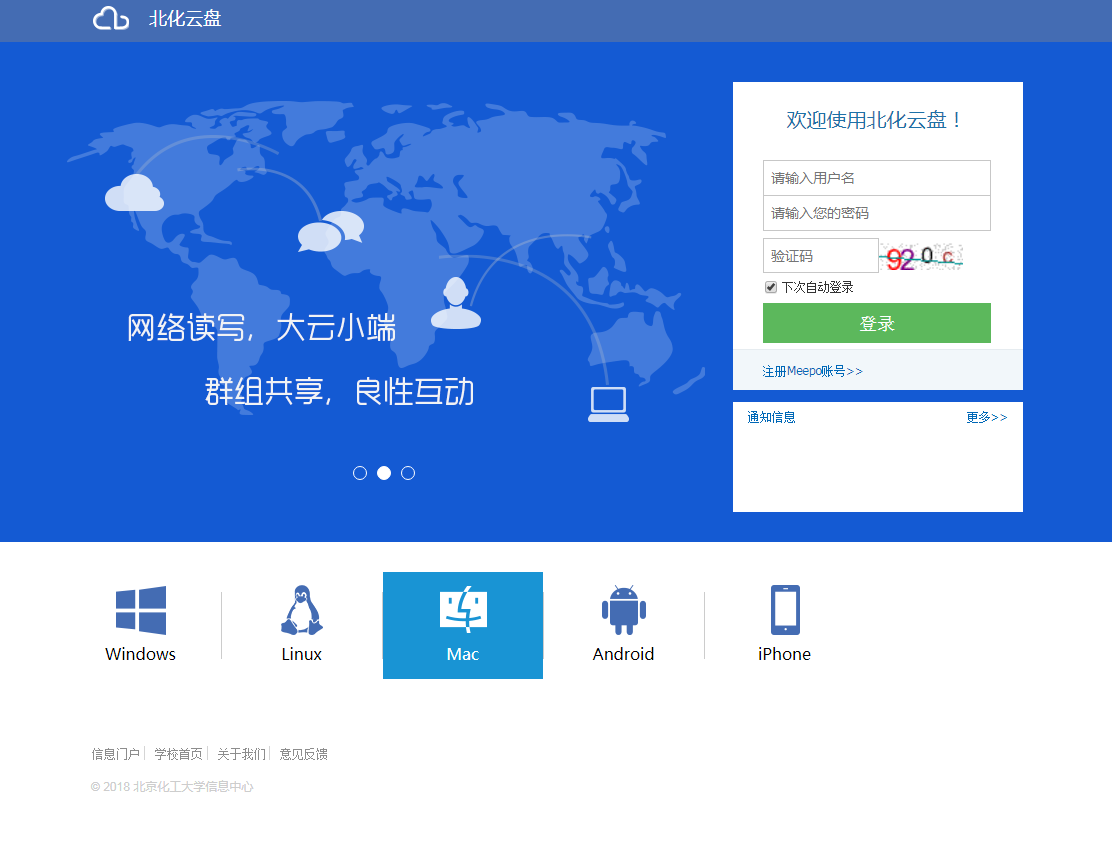
Task: Click the chat bubbles icon on the map
Action: [x=331, y=232]
